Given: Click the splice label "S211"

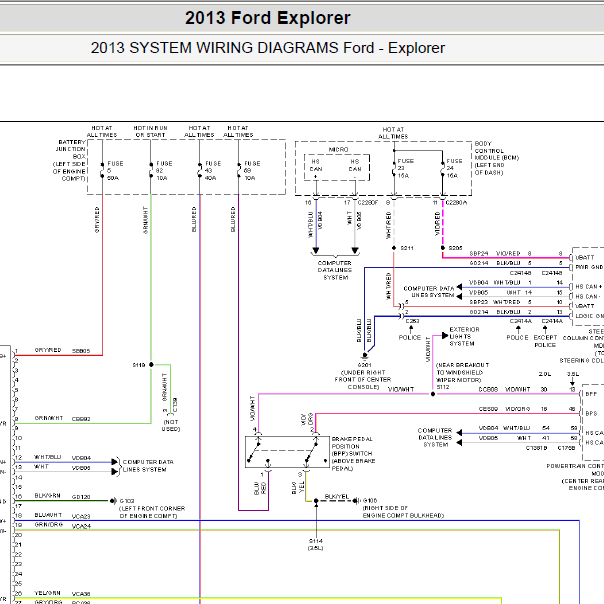Looking at the screenshot, I should pos(407,248).
